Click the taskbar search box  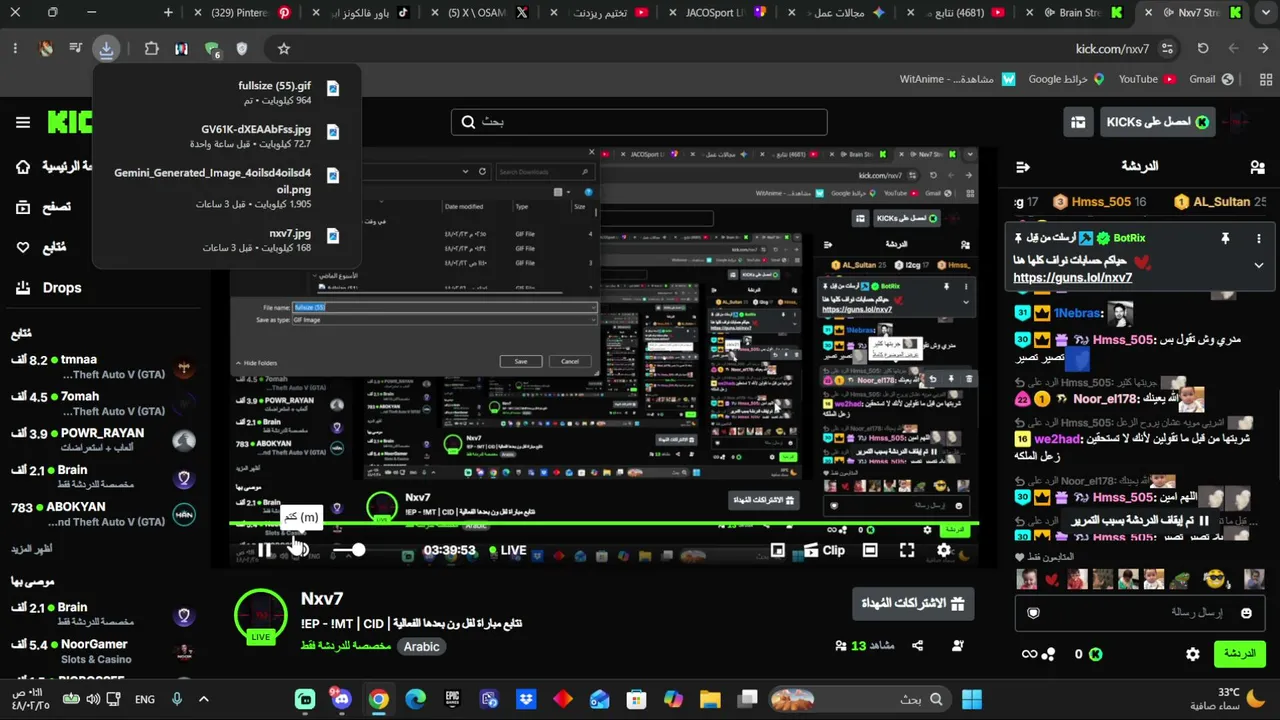(x=858, y=699)
